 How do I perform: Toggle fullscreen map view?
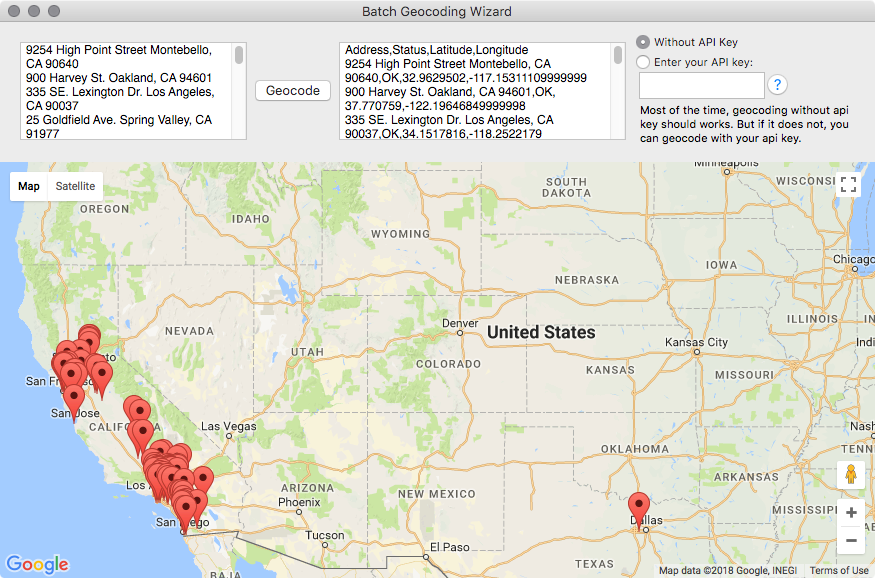pos(848,185)
